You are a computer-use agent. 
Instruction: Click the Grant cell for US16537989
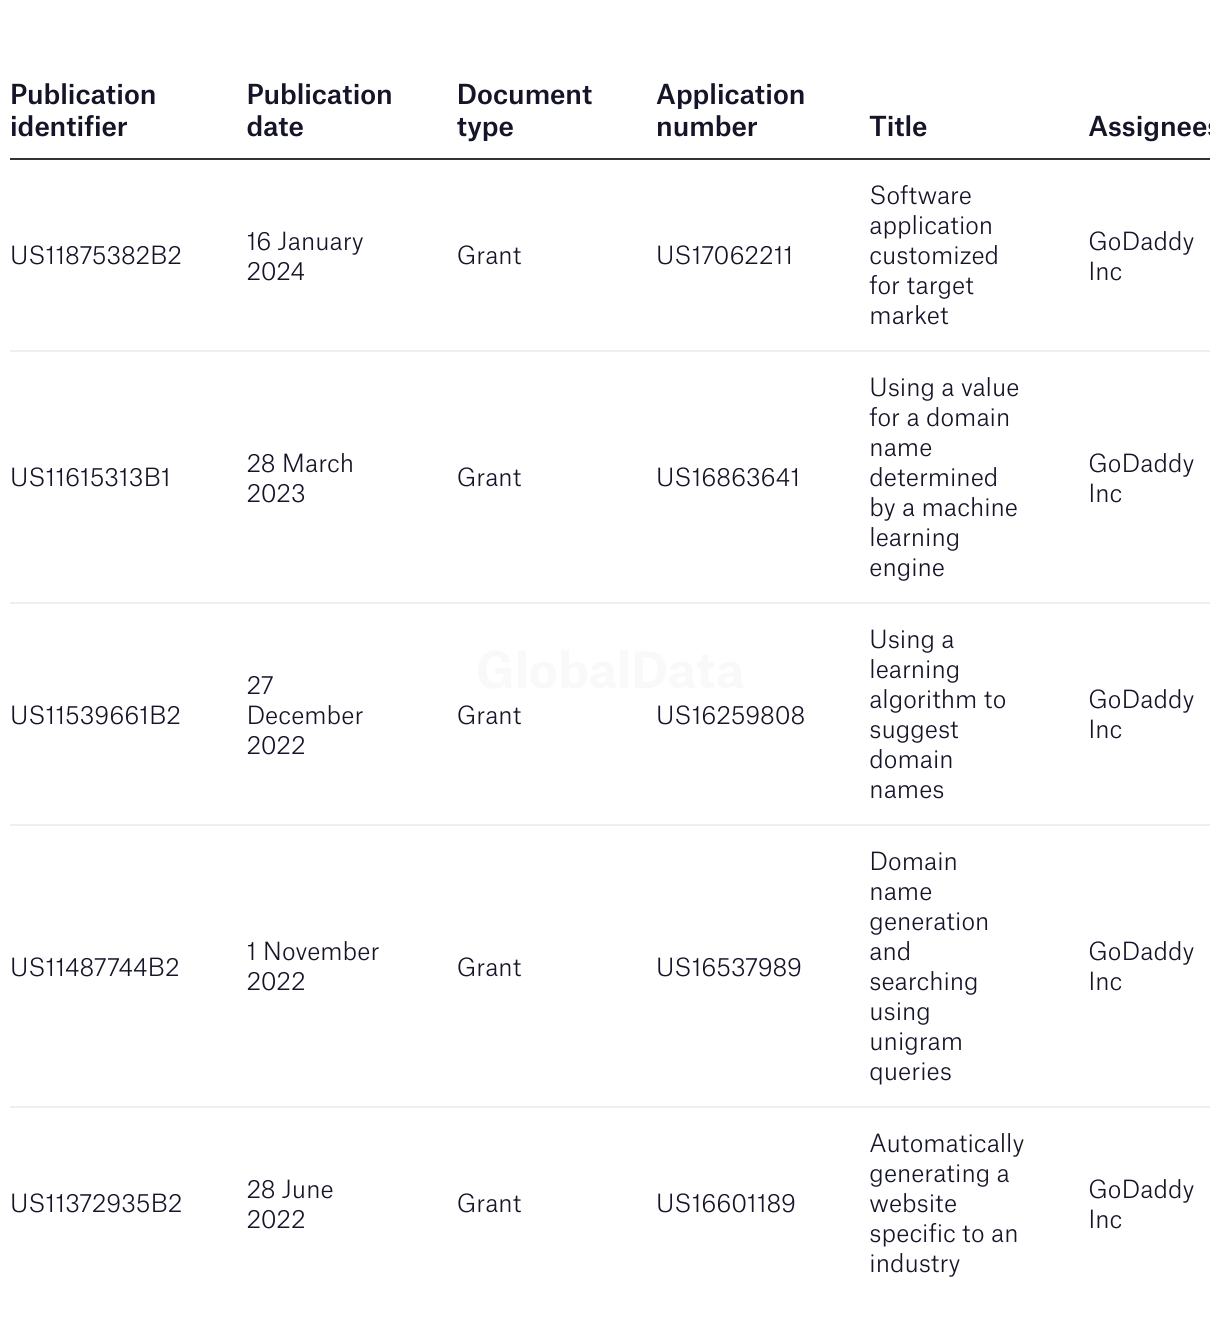(x=489, y=968)
